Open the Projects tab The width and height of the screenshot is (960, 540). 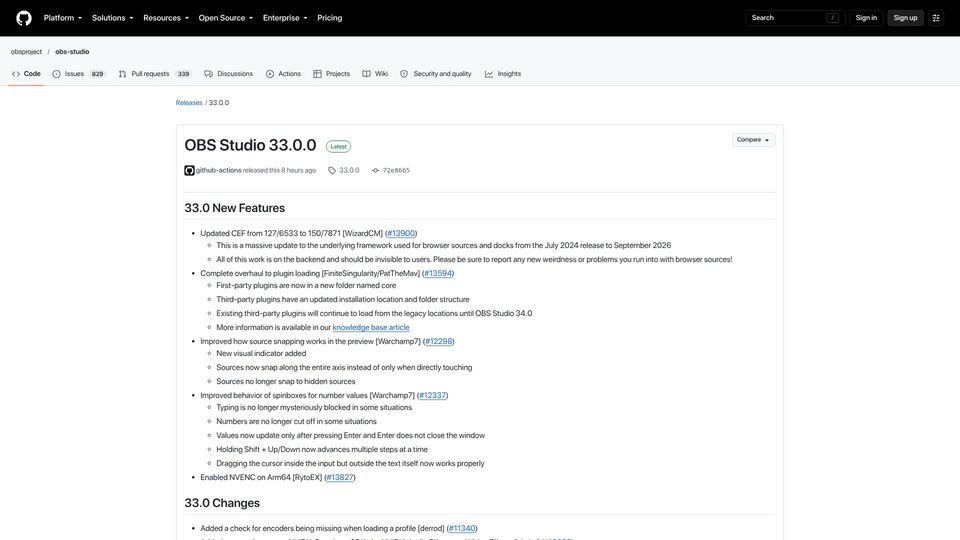(331, 73)
